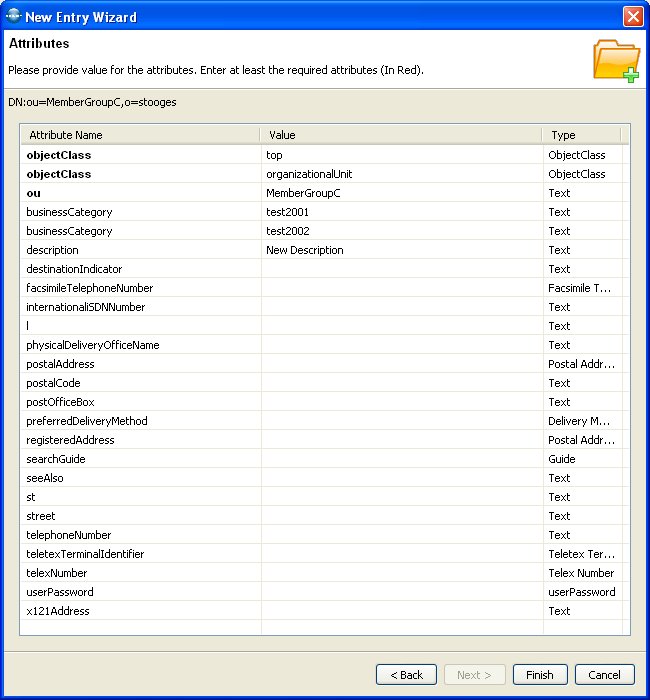Click the new folder wizard icon
The height and width of the screenshot is (700, 650).
click(x=616, y=61)
